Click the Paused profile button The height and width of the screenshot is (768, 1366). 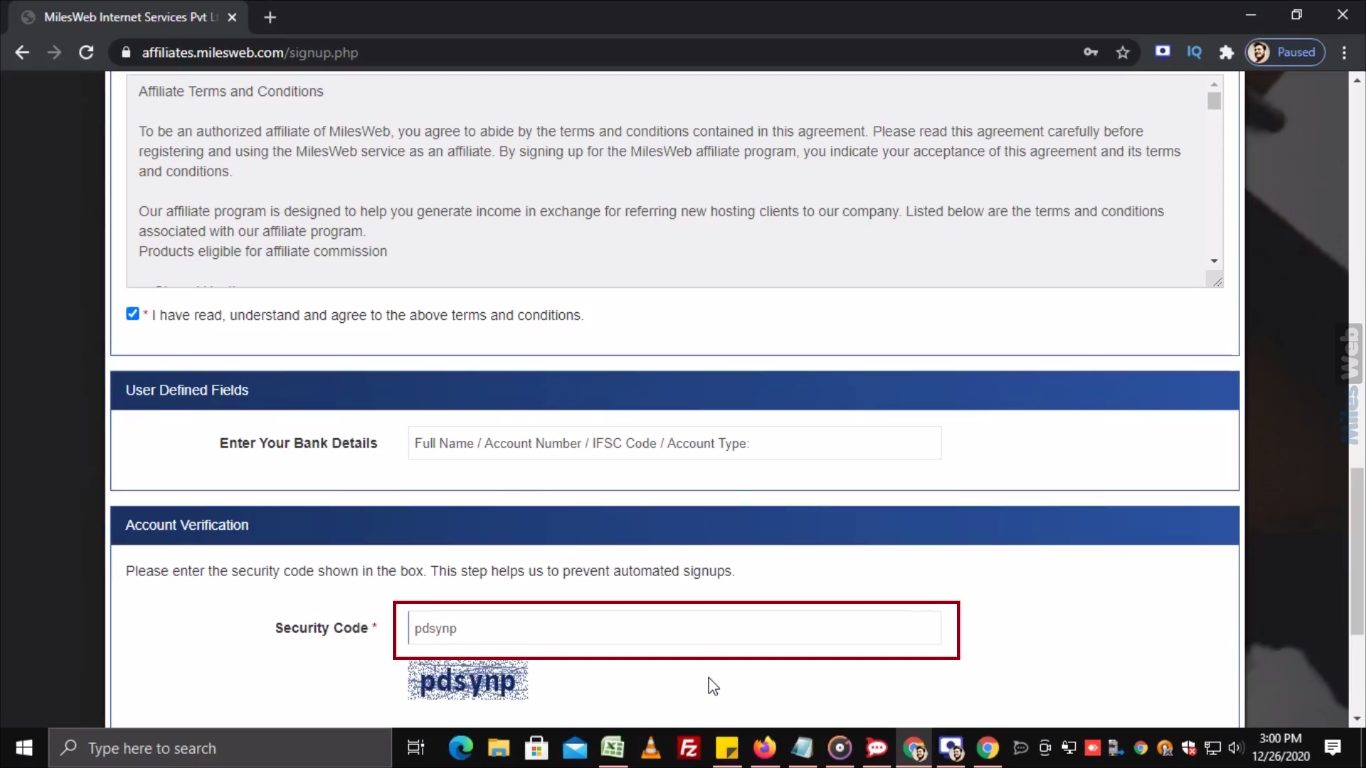[x=1285, y=52]
